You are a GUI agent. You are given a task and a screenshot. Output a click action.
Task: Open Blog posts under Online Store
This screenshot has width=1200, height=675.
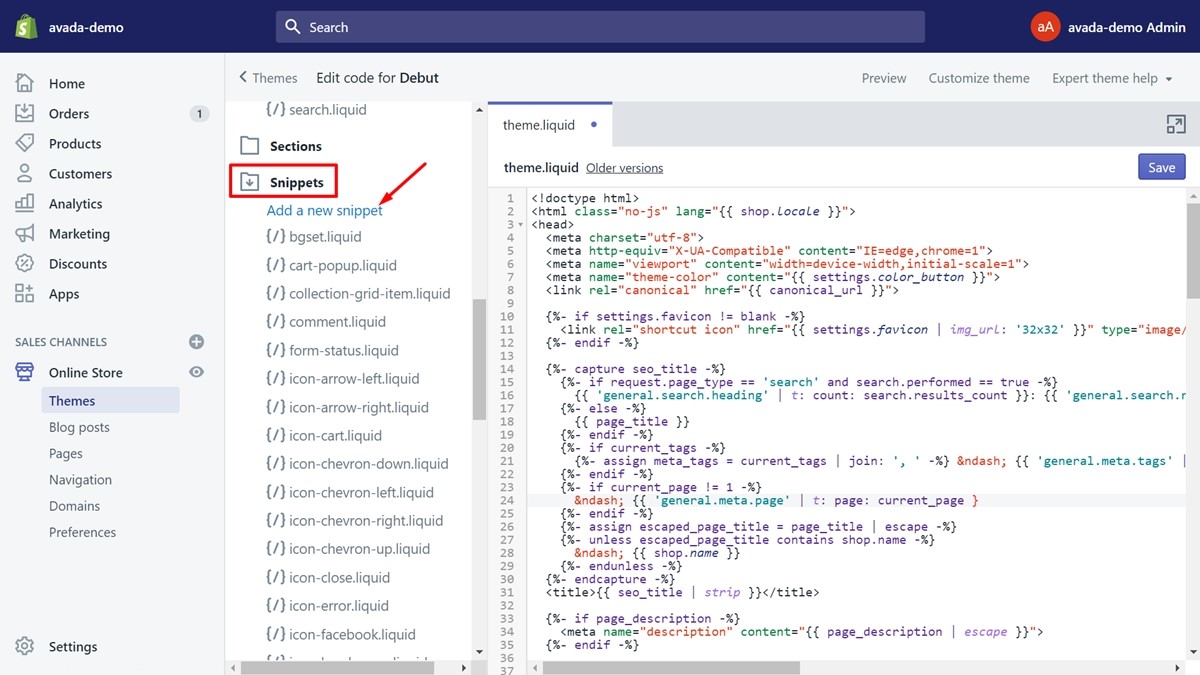point(79,427)
